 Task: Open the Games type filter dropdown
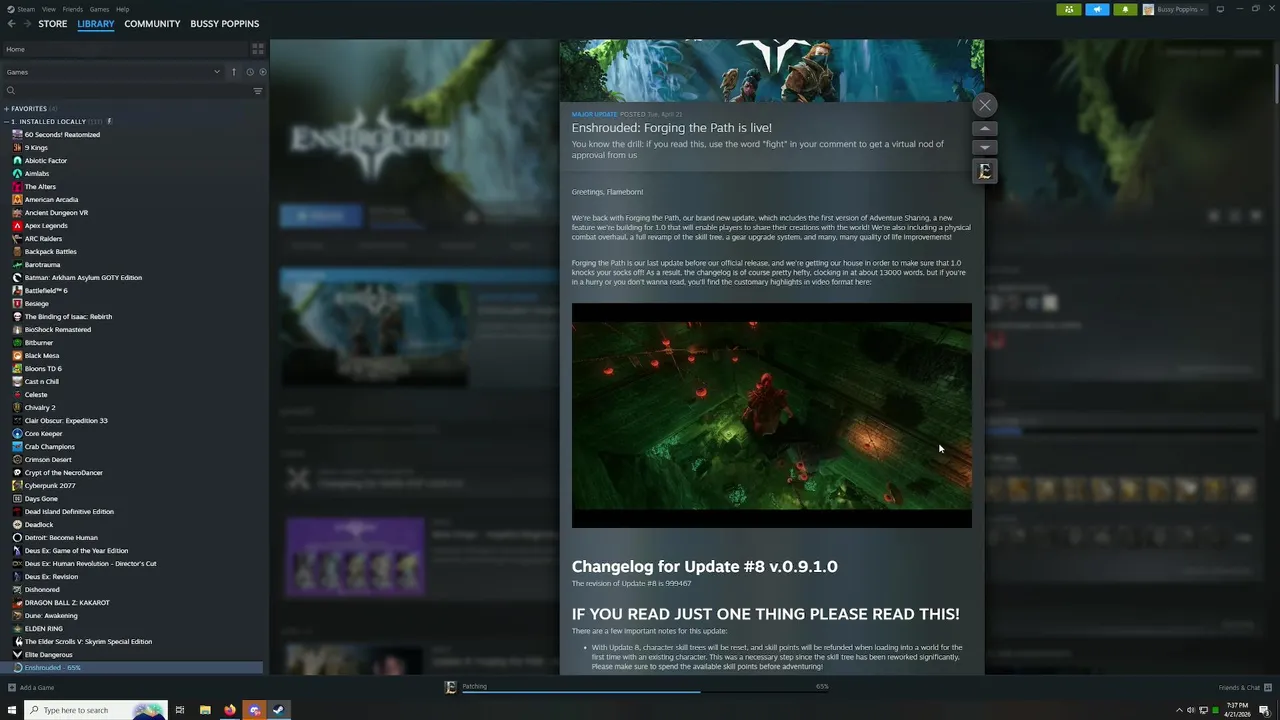coord(112,72)
